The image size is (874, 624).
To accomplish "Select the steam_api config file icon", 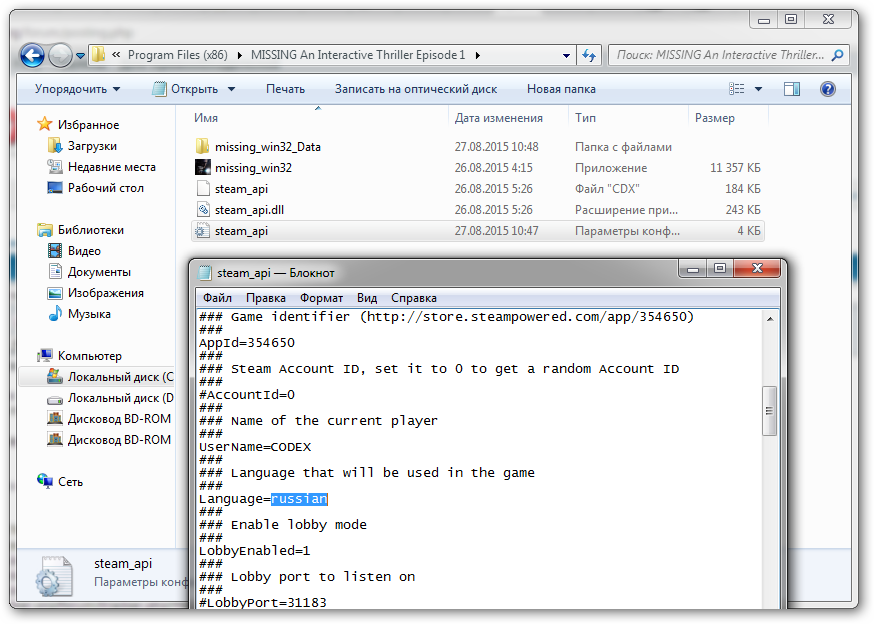I will (202, 230).
